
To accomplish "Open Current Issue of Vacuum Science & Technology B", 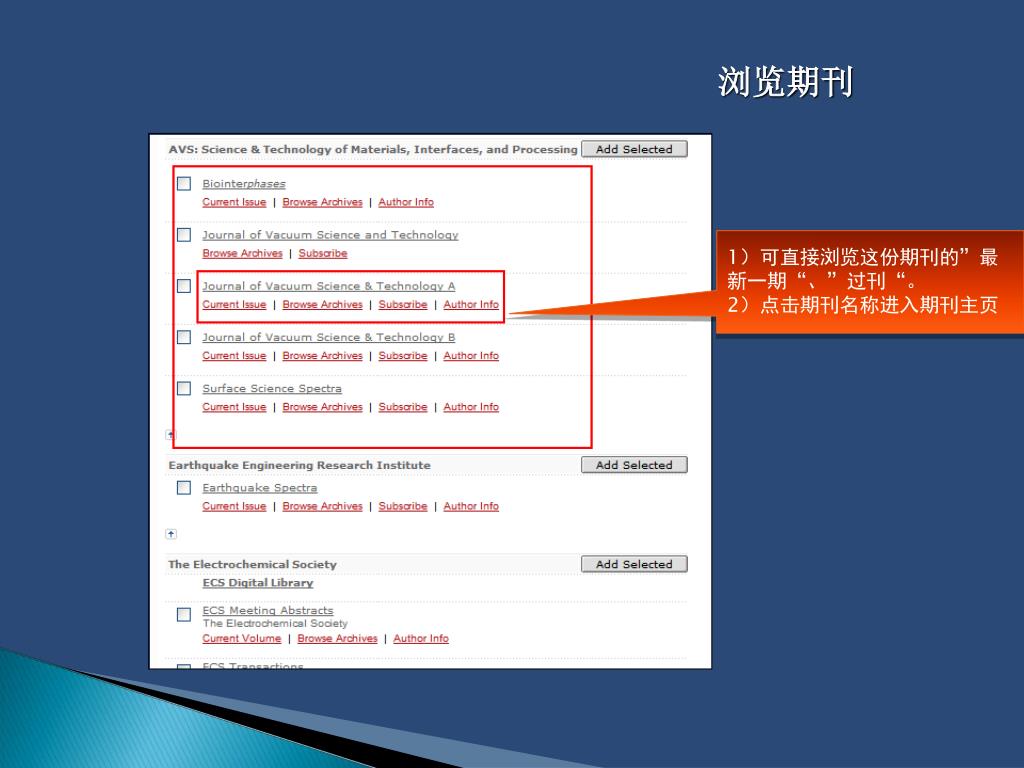I will tap(234, 355).
